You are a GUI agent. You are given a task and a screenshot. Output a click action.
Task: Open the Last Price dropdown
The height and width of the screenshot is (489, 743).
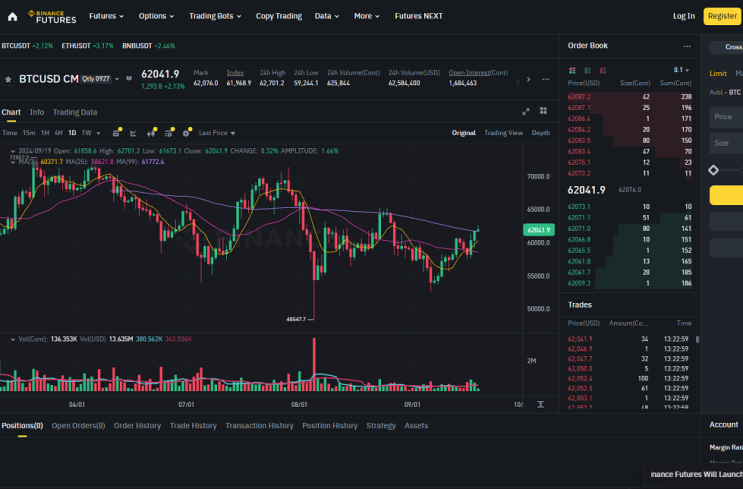coord(217,133)
